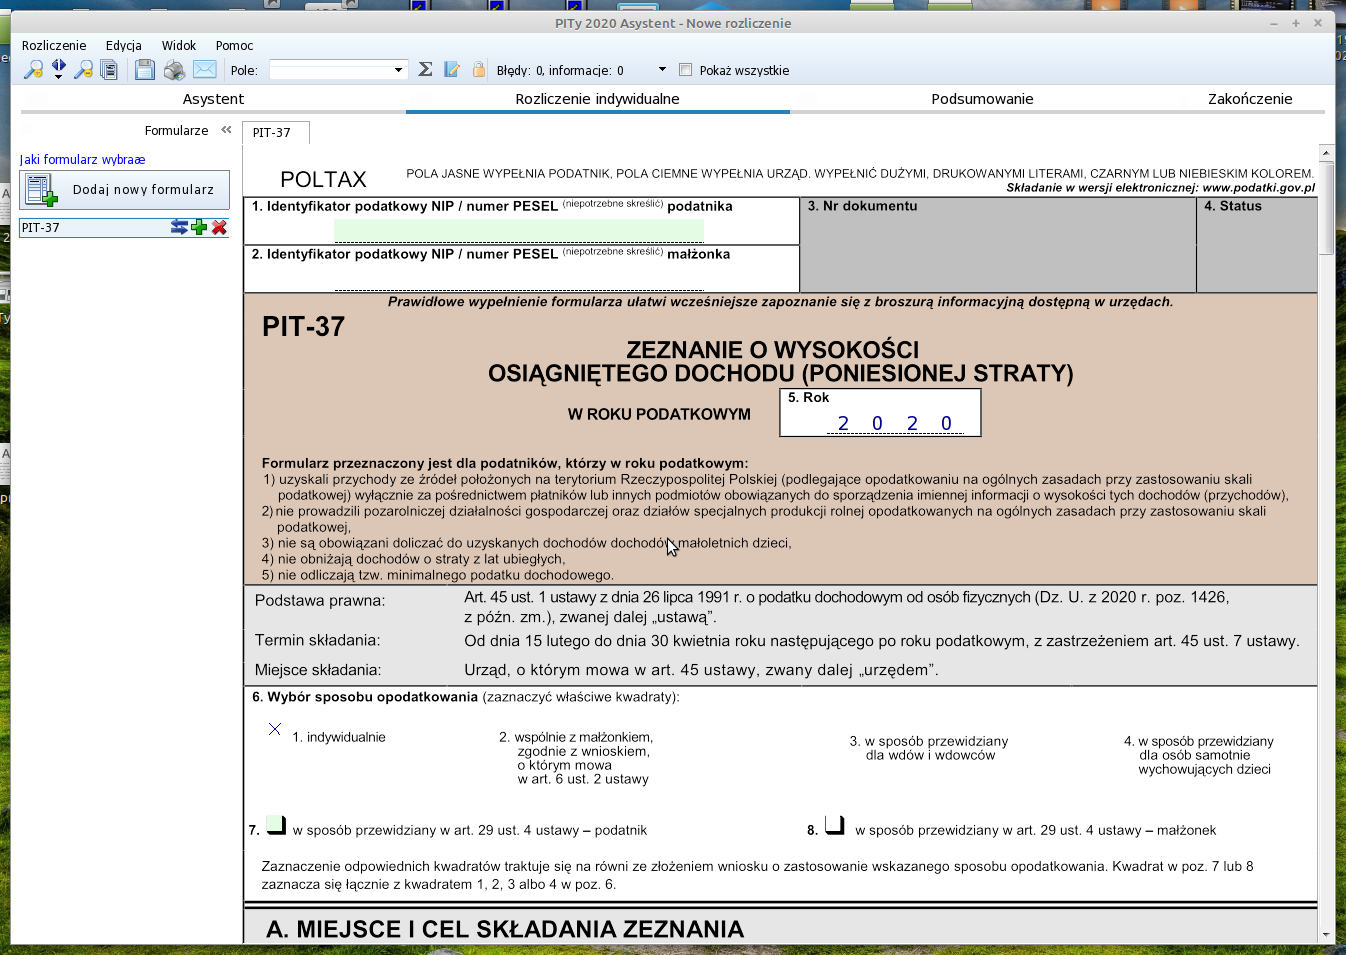
Task: Tick box 8 for art. 29 małżonek
Action: [834, 825]
